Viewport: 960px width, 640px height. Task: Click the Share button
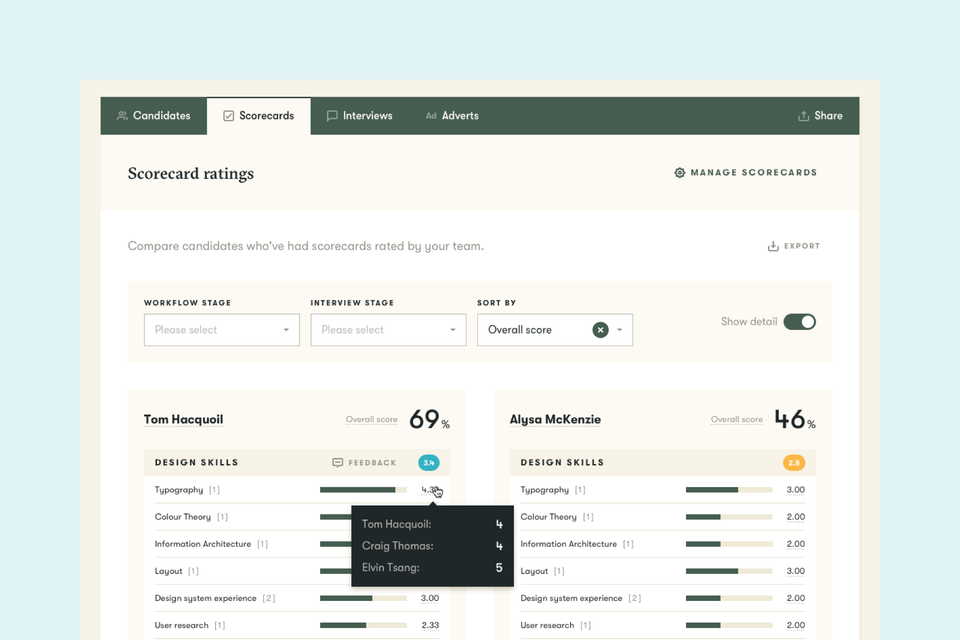[820, 116]
